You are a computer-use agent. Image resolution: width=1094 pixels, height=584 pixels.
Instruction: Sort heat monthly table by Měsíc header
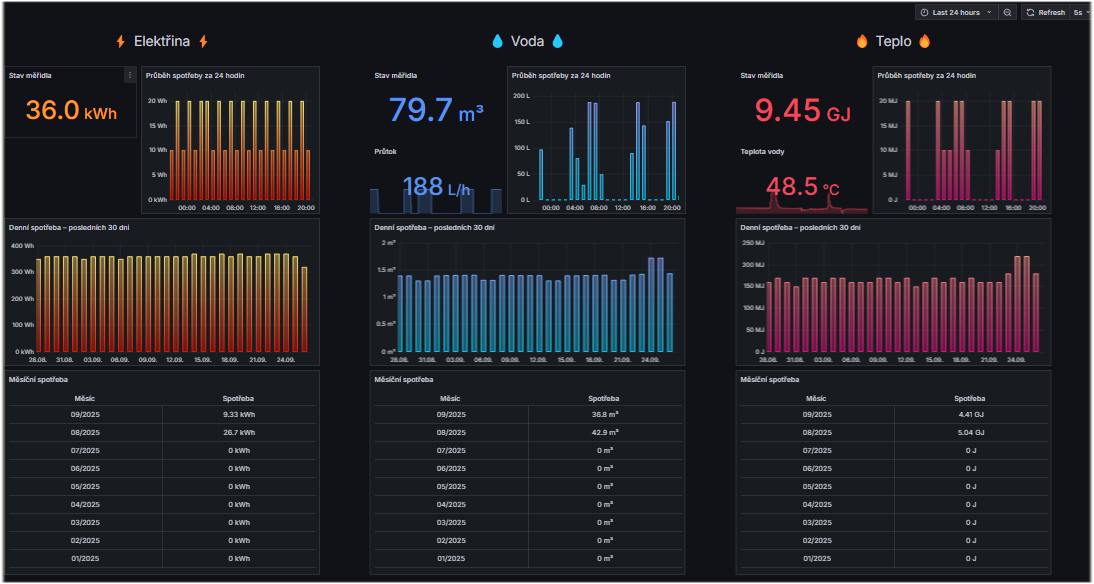point(816,398)
